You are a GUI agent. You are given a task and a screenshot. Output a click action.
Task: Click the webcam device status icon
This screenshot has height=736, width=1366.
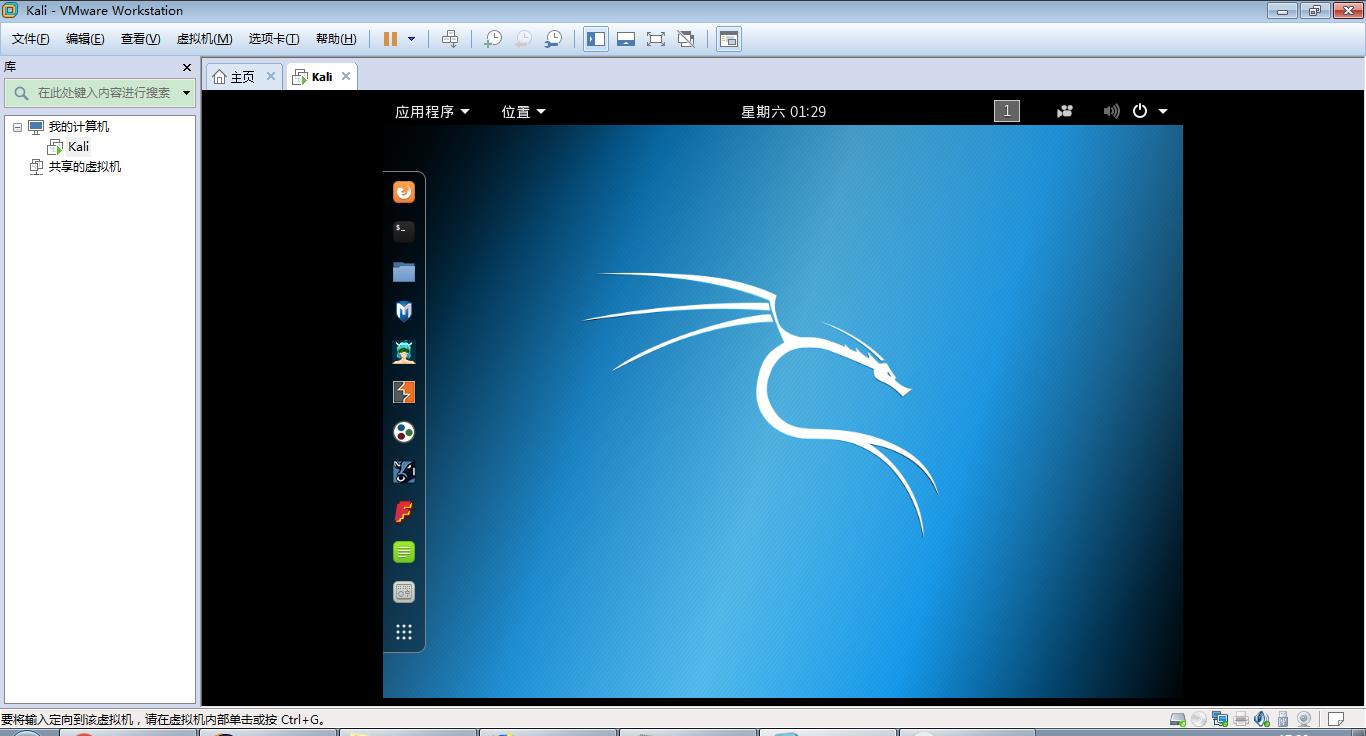1304,719
